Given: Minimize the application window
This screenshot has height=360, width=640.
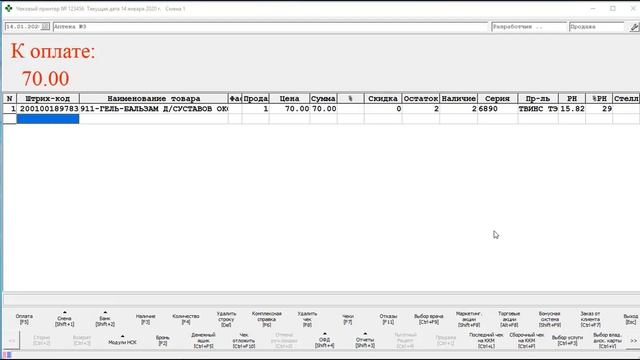Looking at the screenshot, I should point(593,8).
